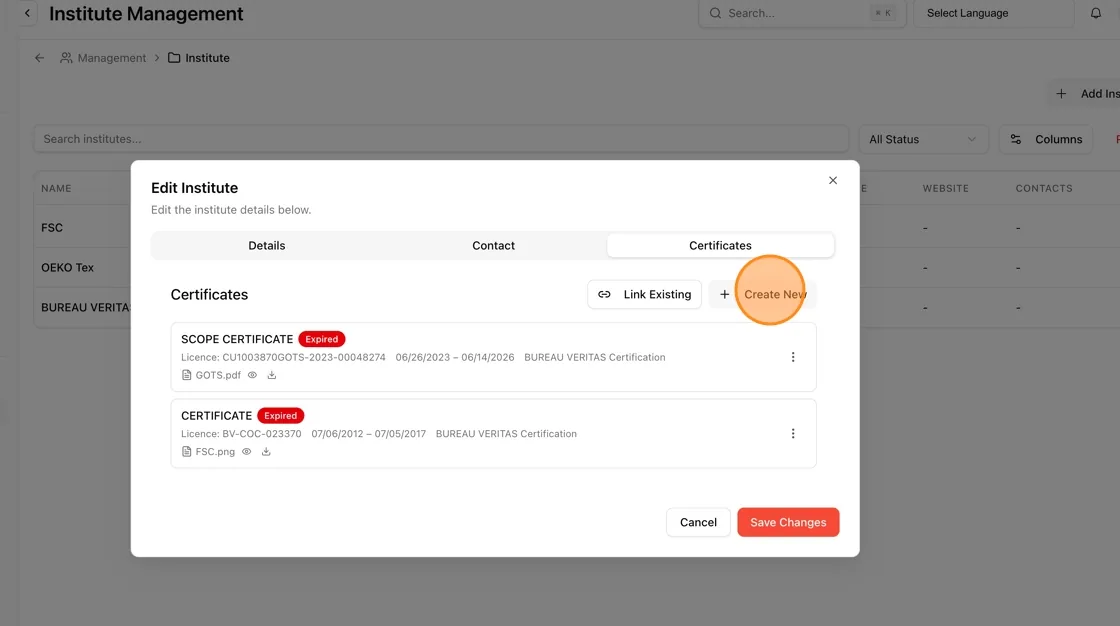Click the Expired badge on CERTIFICATE
1120x626 pixels.
click(x=280, y=415)
